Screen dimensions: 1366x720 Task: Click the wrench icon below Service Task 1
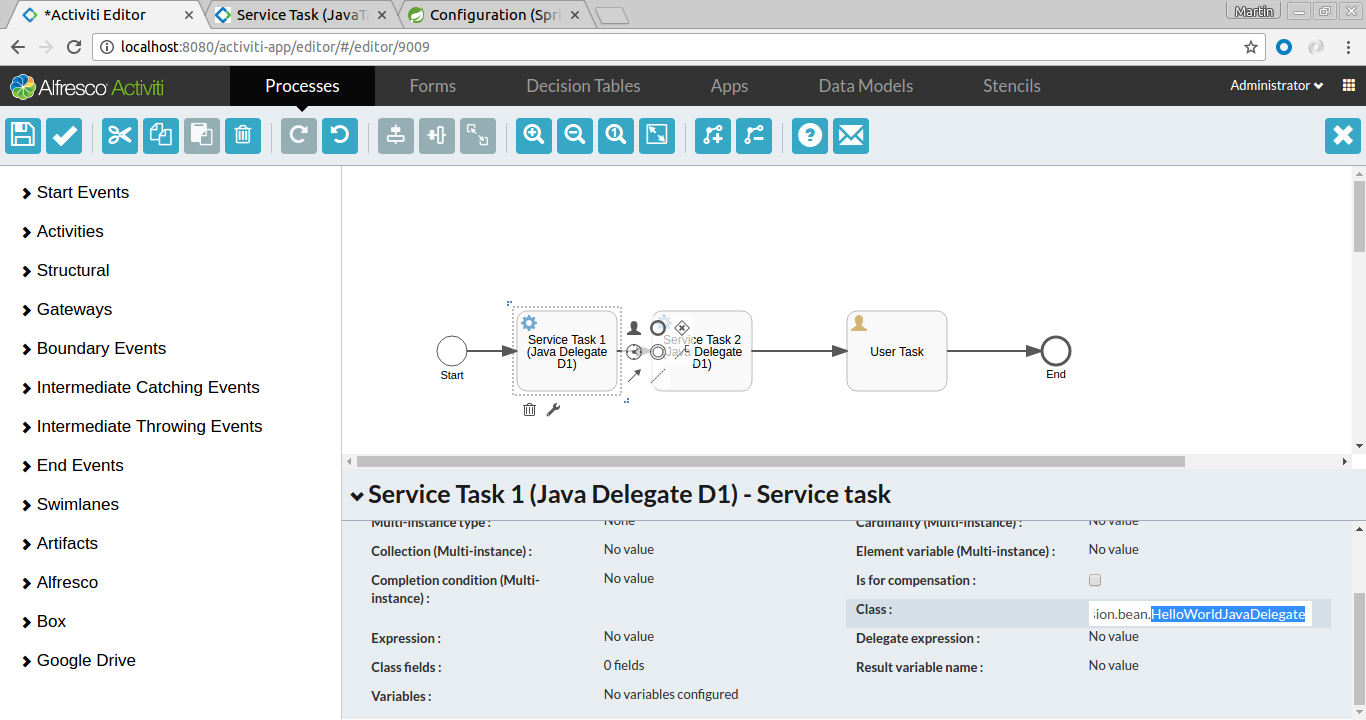(x=553, y=409)
